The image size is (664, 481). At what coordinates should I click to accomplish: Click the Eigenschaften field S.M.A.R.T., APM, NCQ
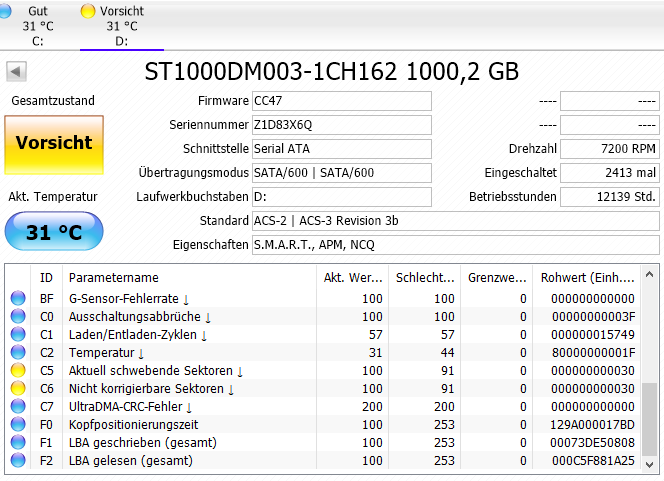coord(456,245)
